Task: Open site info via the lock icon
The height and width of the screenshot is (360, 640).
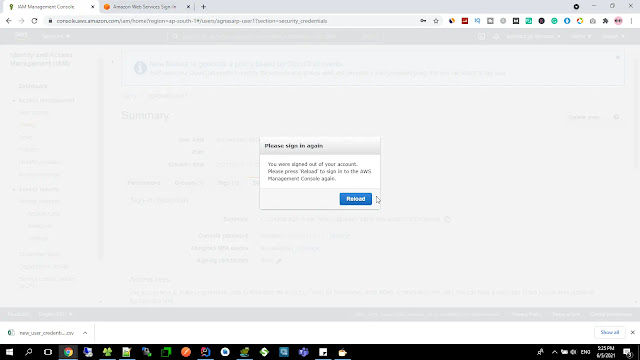Action: 50,21
